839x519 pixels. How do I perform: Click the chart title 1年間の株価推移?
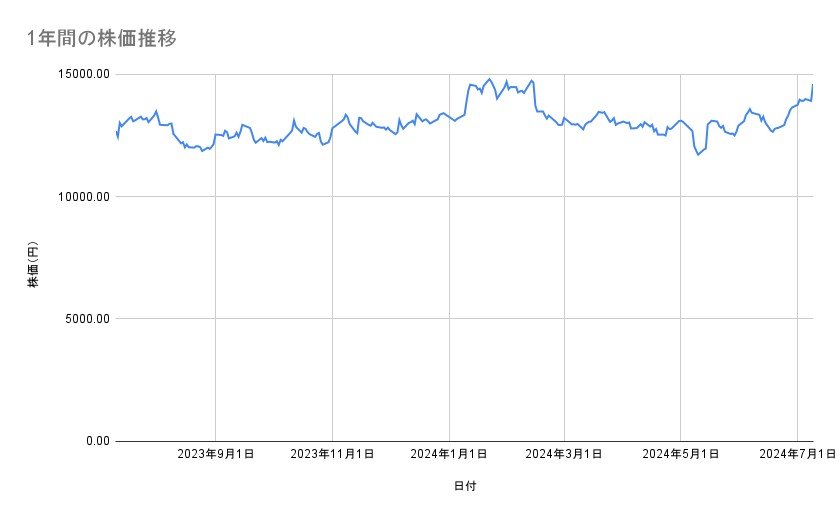[x=104, y=38]
